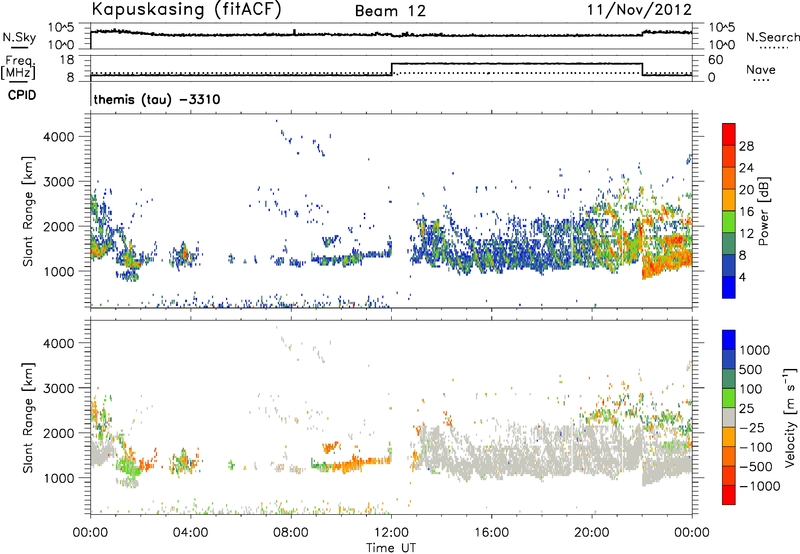Click the Beam 12 label

coord(390,11)
